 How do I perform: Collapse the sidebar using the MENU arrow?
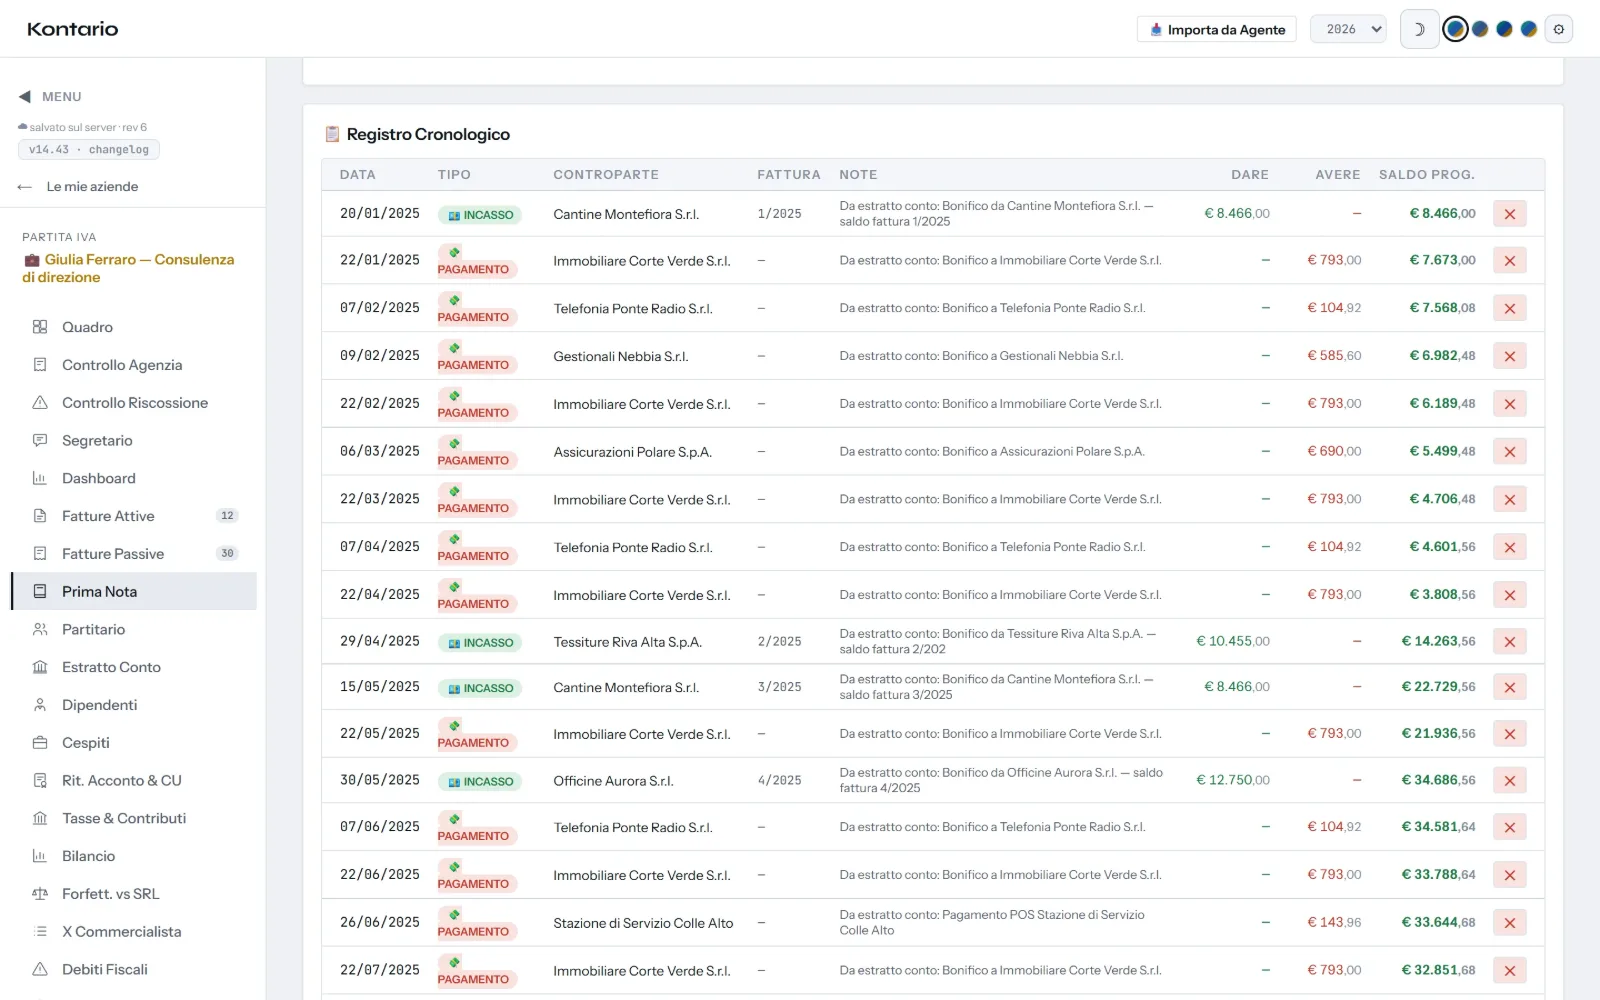[25, 97]
